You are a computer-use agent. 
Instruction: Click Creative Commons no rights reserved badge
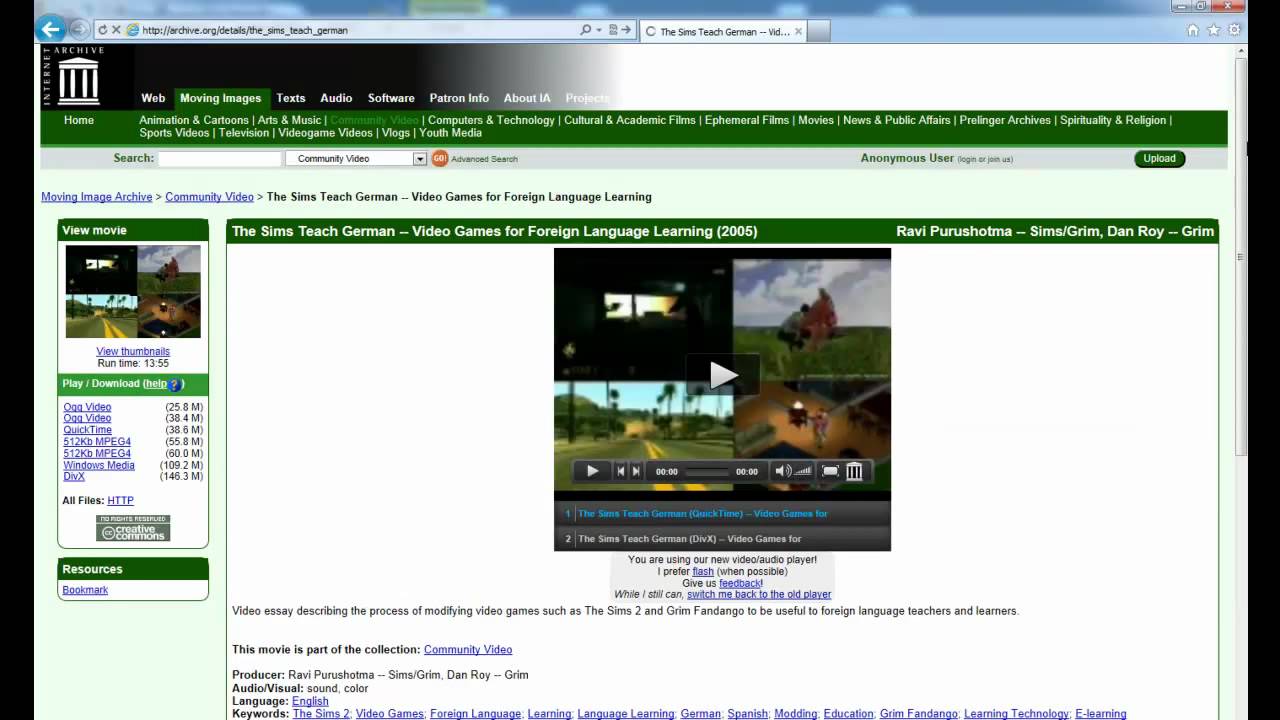pyautogui.click(x=133, y=528)
